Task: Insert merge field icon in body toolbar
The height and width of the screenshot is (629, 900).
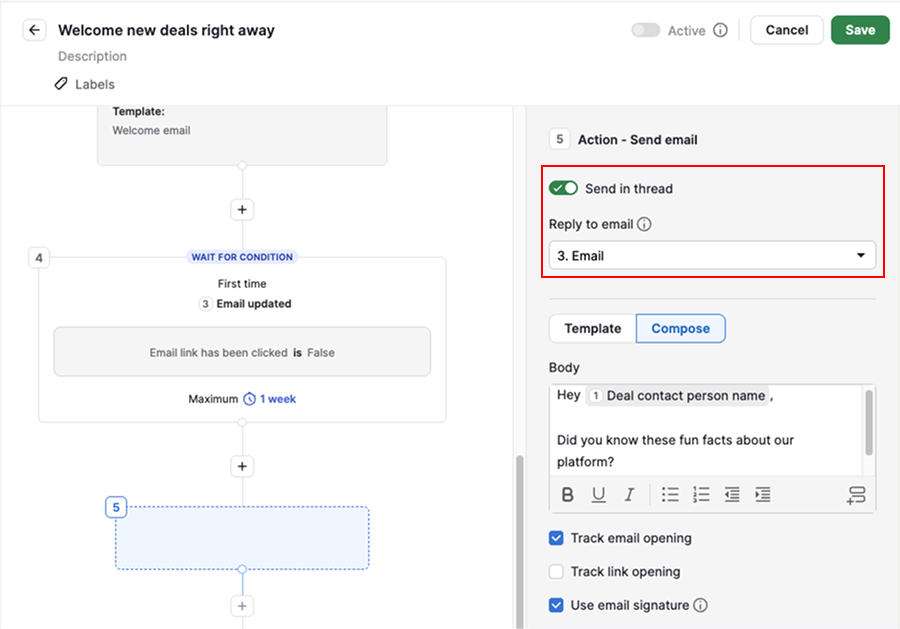Action: point(856,495)
